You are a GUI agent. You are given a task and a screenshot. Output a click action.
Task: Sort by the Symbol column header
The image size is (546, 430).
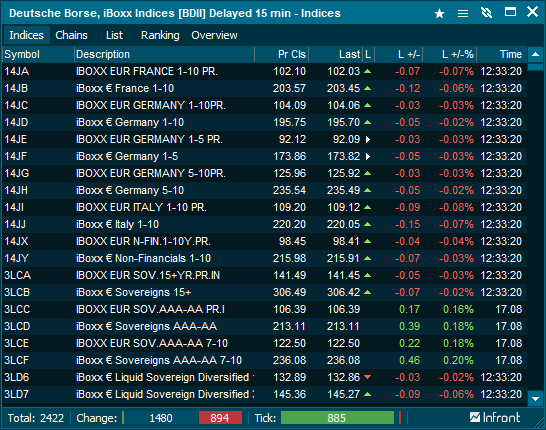38,54
